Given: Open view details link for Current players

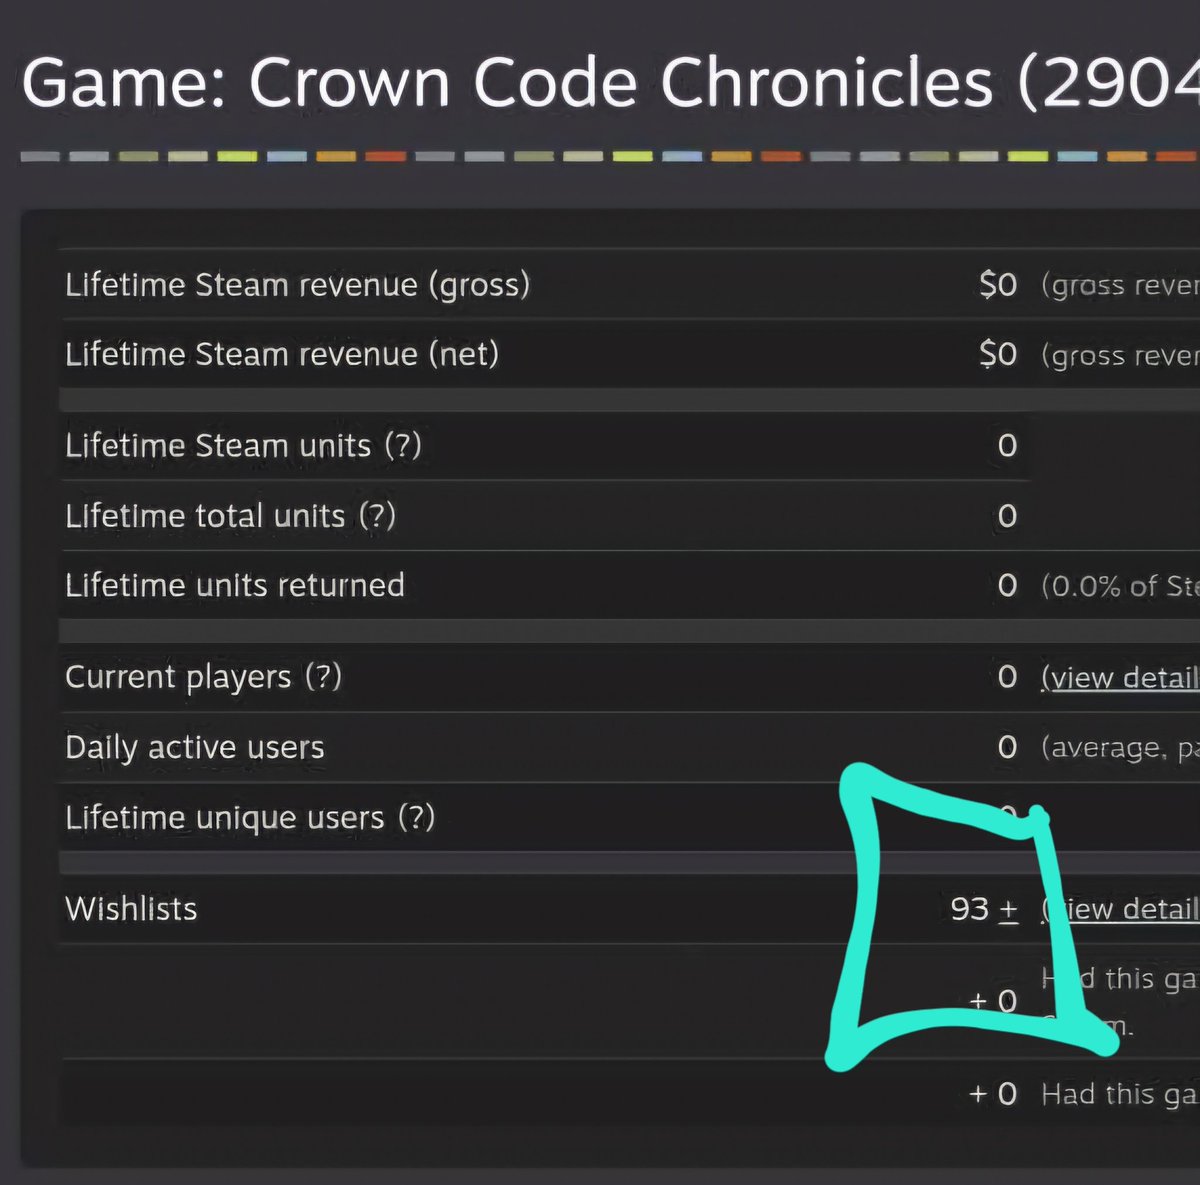Looking at the screenshot, I should click(x=1120, y=677).
